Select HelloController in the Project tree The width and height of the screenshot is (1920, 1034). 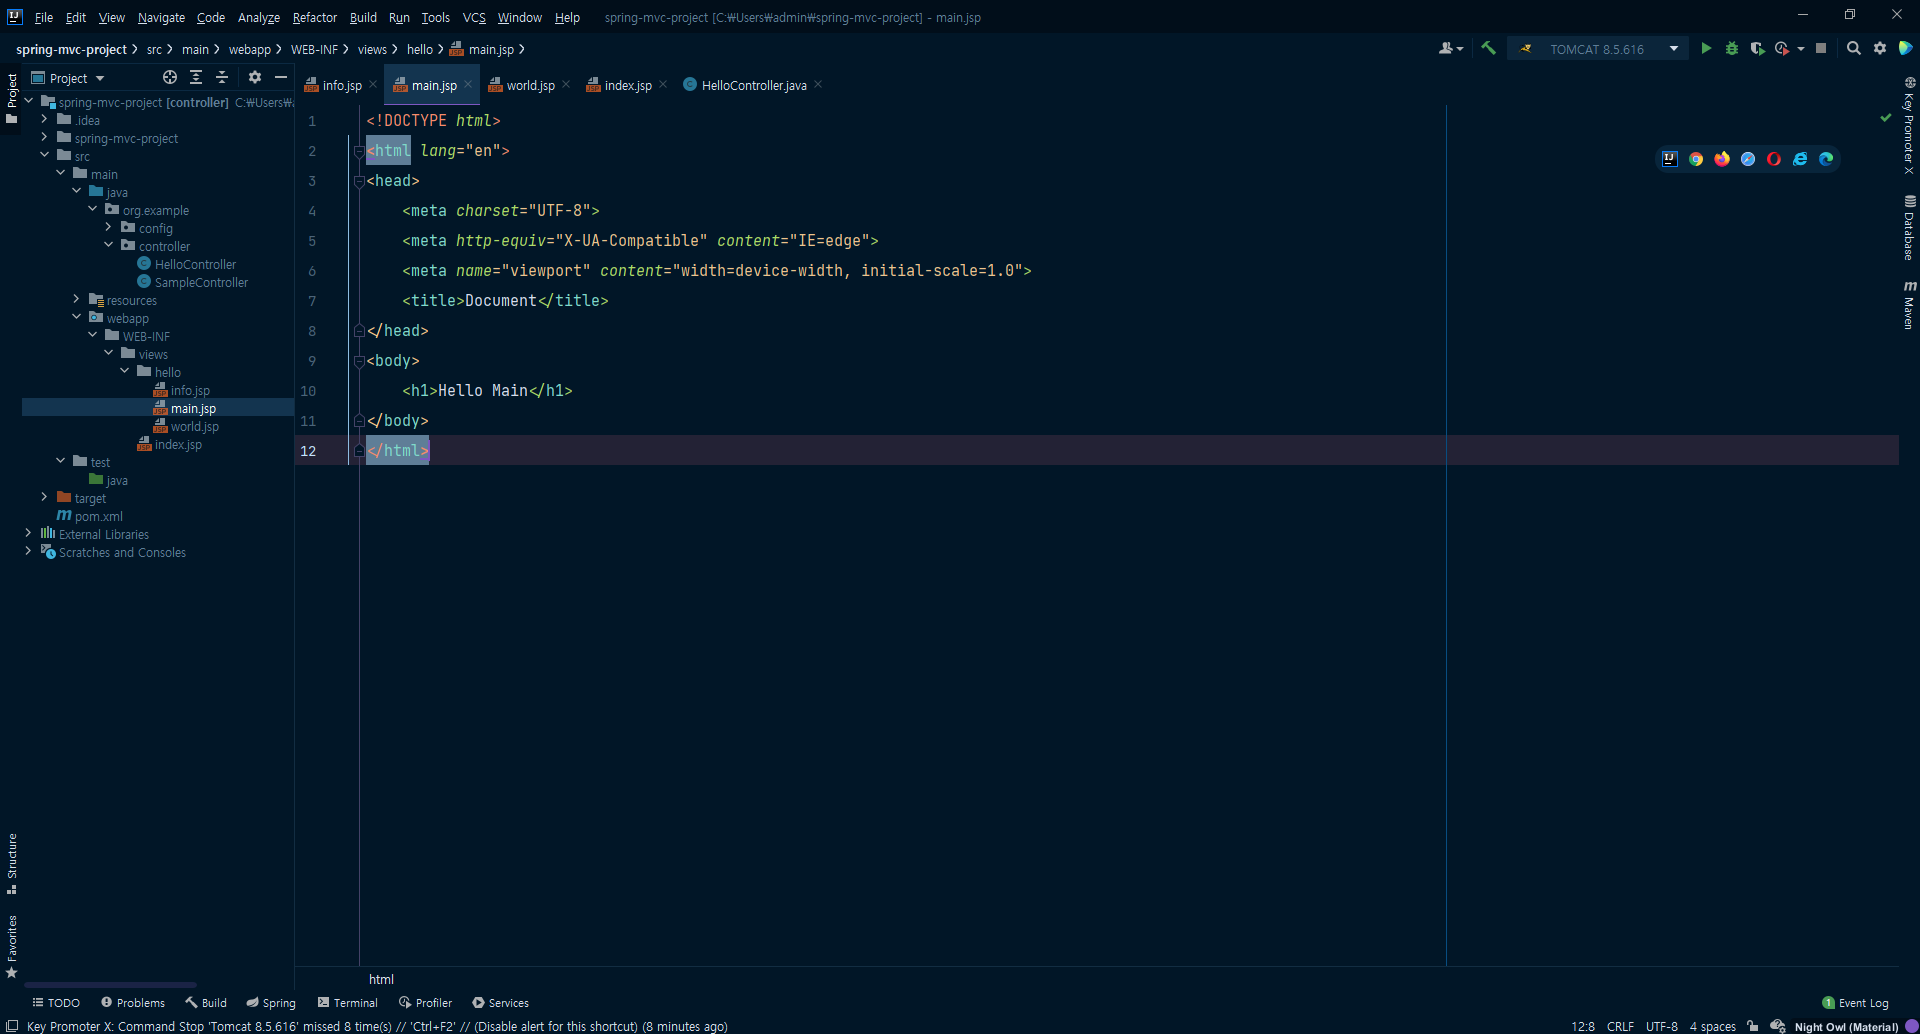pyautogui.click(x=194, y=264)
